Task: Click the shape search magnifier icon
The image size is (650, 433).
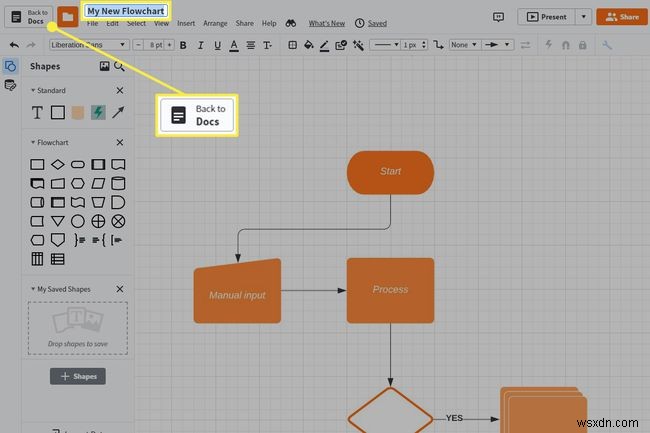Action: coord(119,66)
